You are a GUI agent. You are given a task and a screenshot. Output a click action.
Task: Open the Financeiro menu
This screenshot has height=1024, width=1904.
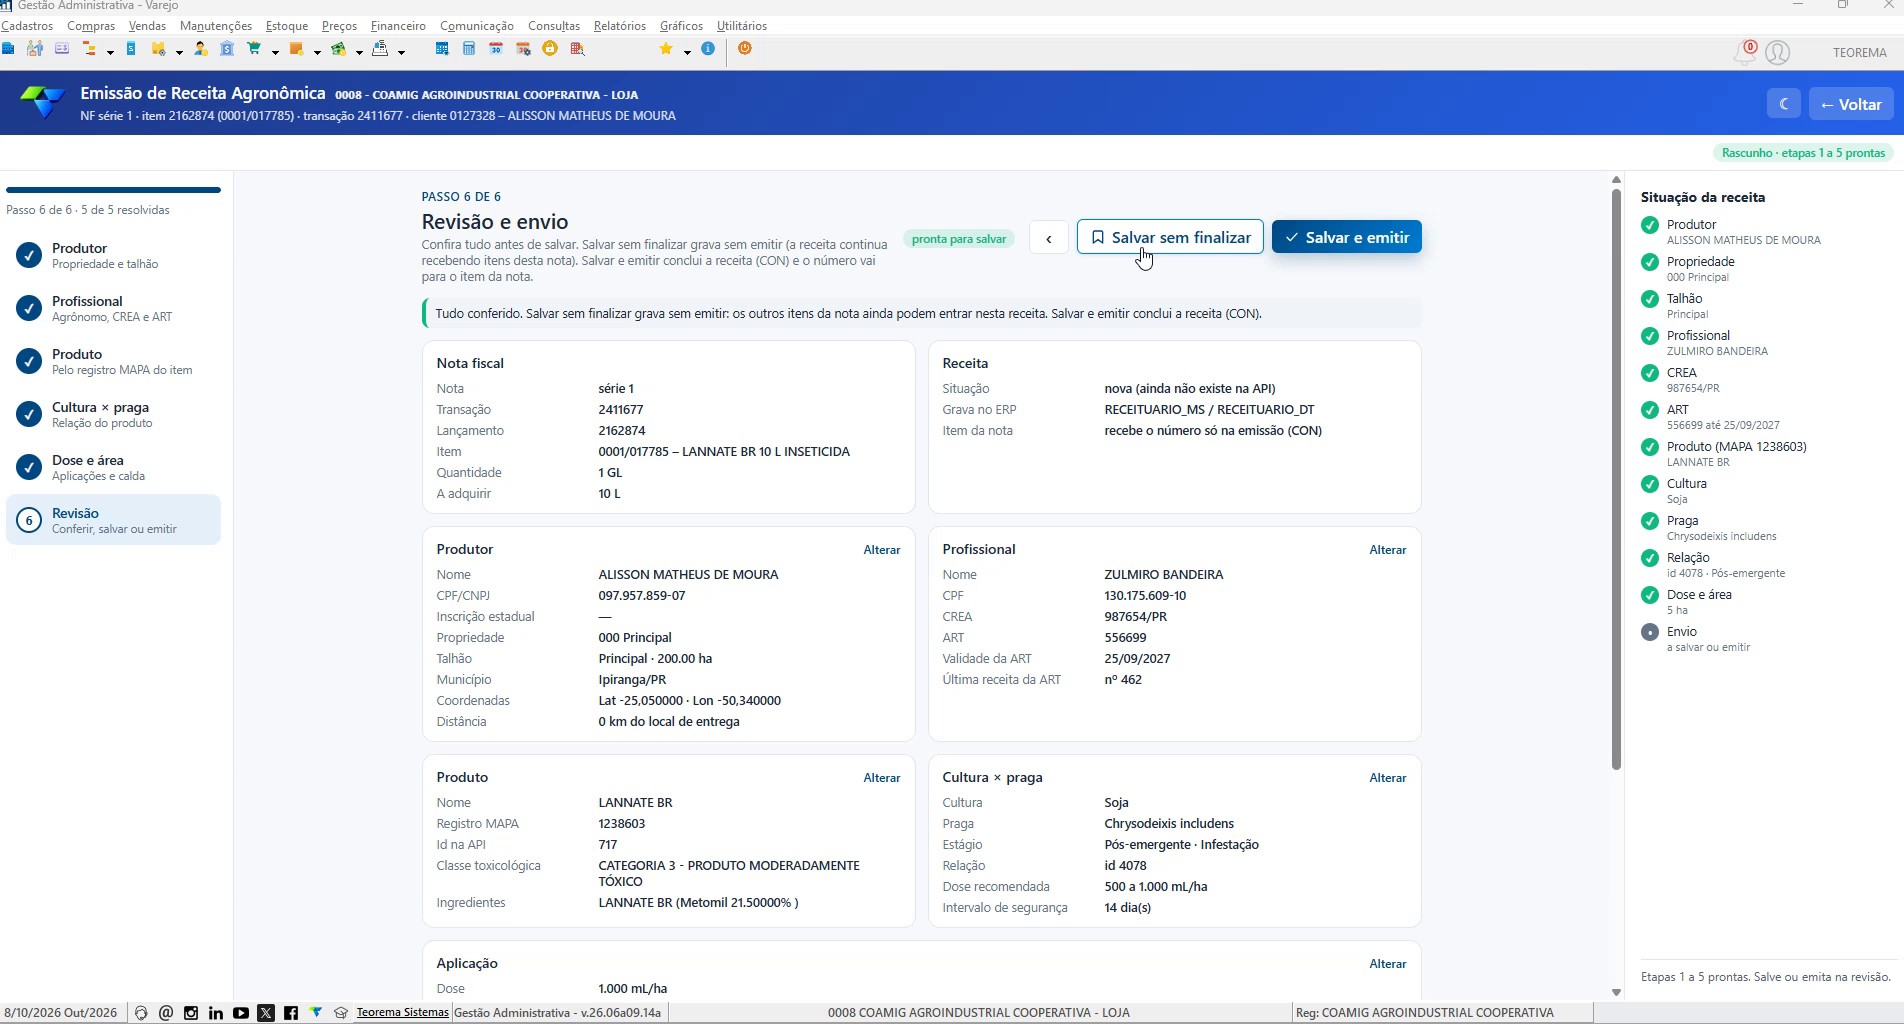click(x=398, y=26)
